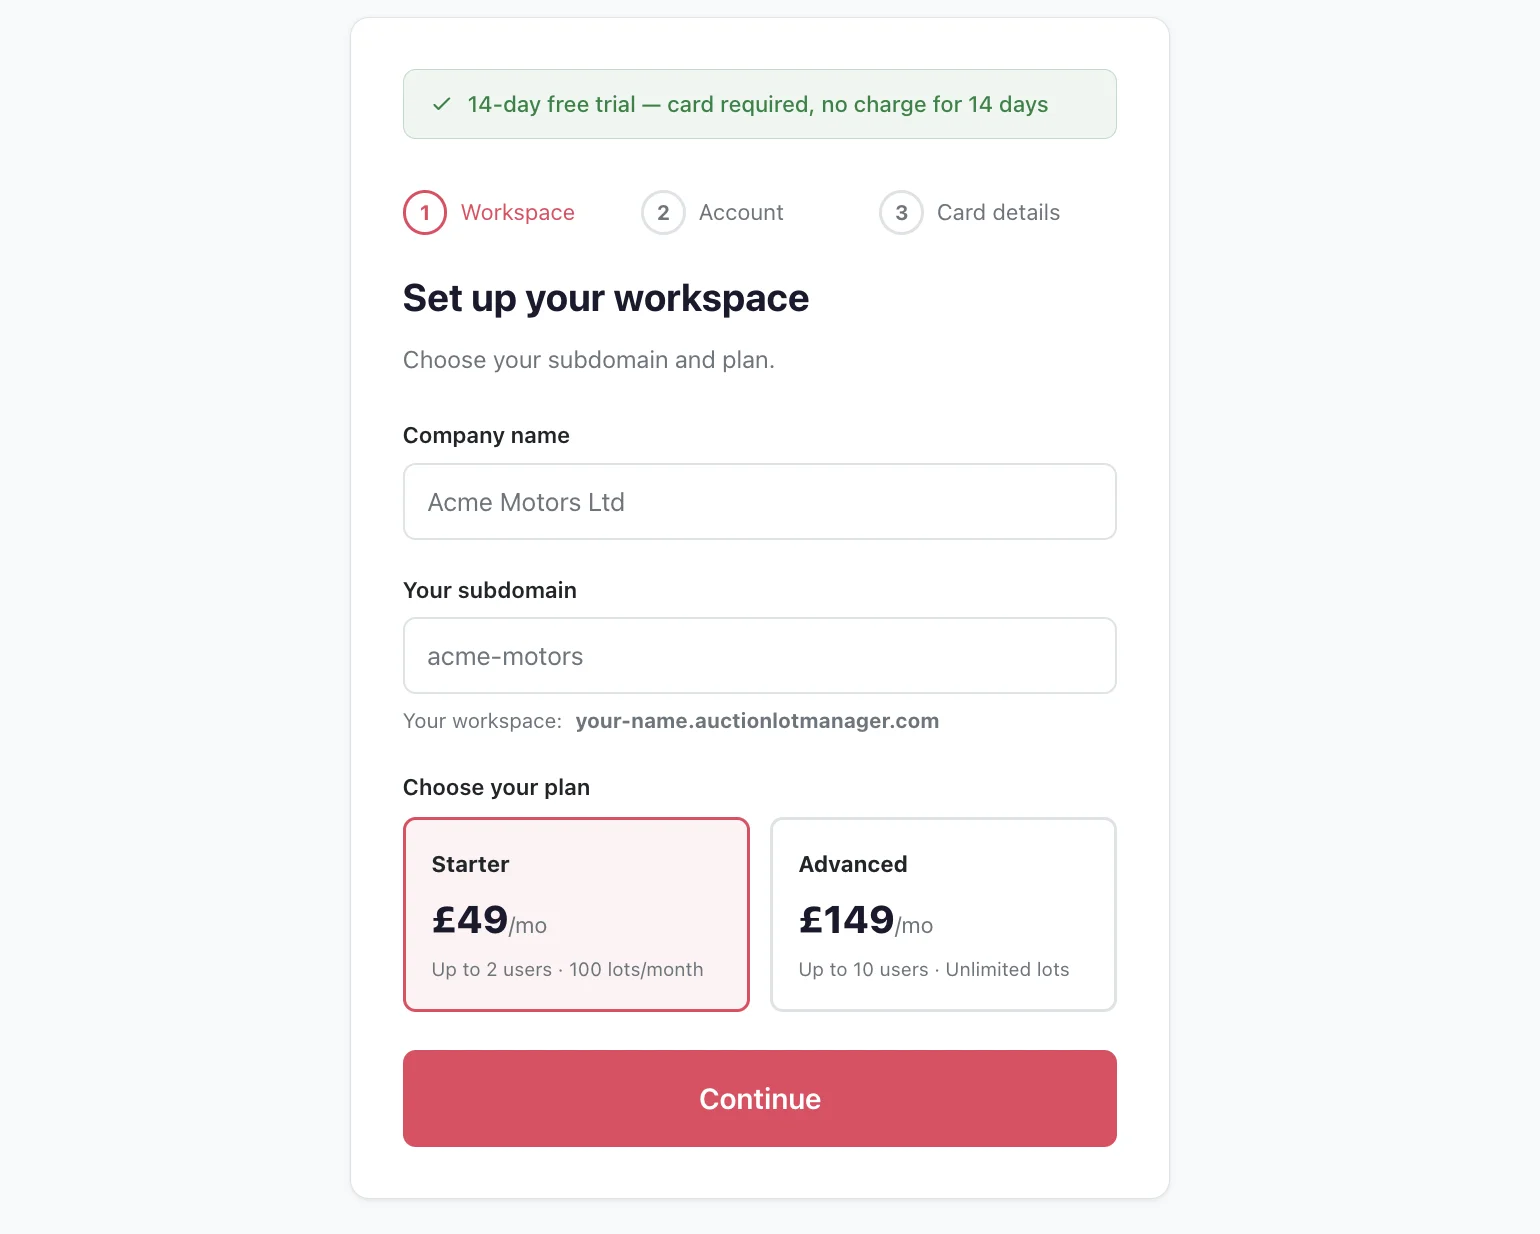Image resolution: width=1540 pixels, height=1234 pixels.
Task: Click the Company name field label
Action: 486,436
